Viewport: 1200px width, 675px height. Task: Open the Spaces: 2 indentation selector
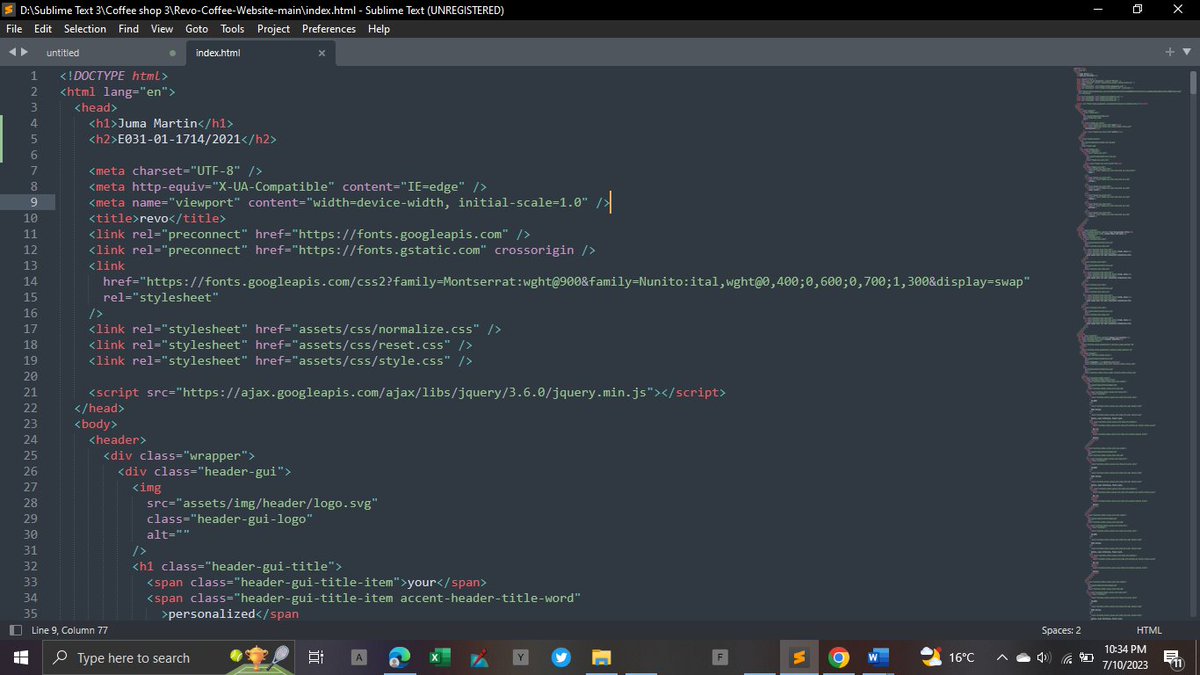(1061, 630)
